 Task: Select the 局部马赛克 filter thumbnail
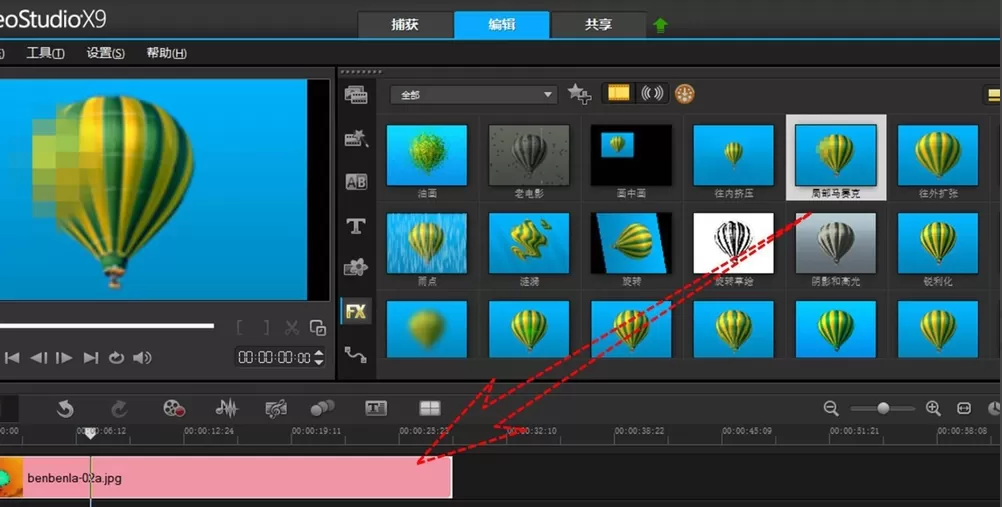pos(836,155)
